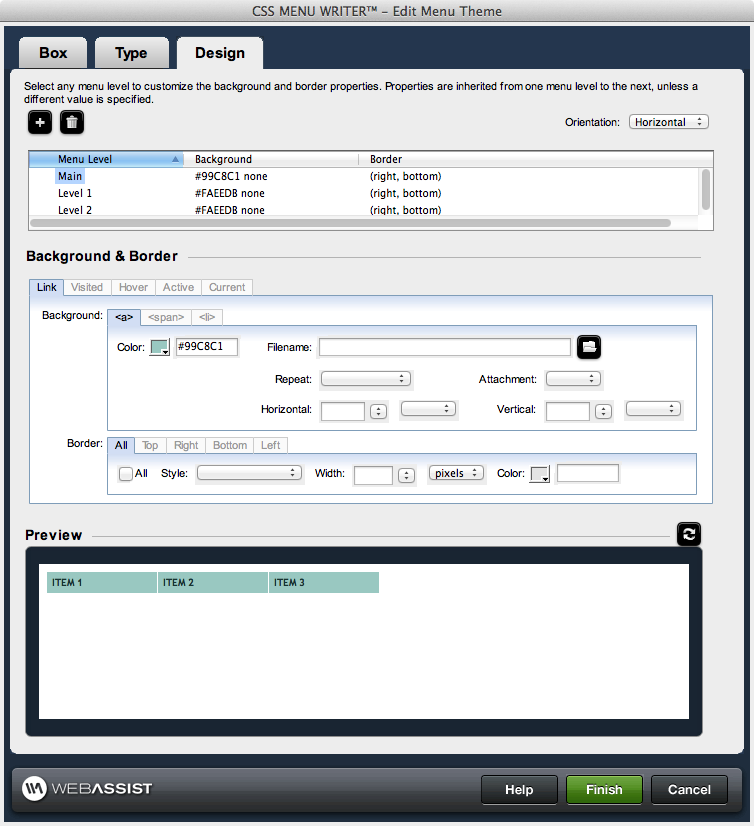The image size is (754, 826).
Task: Click the #99C8C1 none background cell
Action: click(231, 176)
